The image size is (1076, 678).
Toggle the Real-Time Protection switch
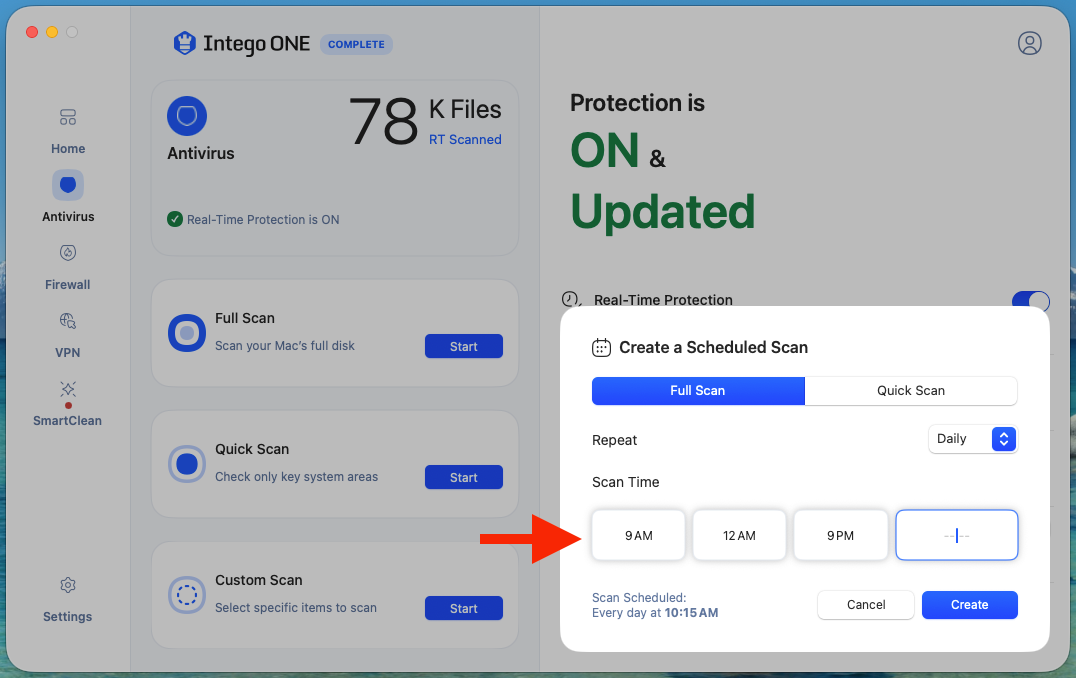point(1031,301)
